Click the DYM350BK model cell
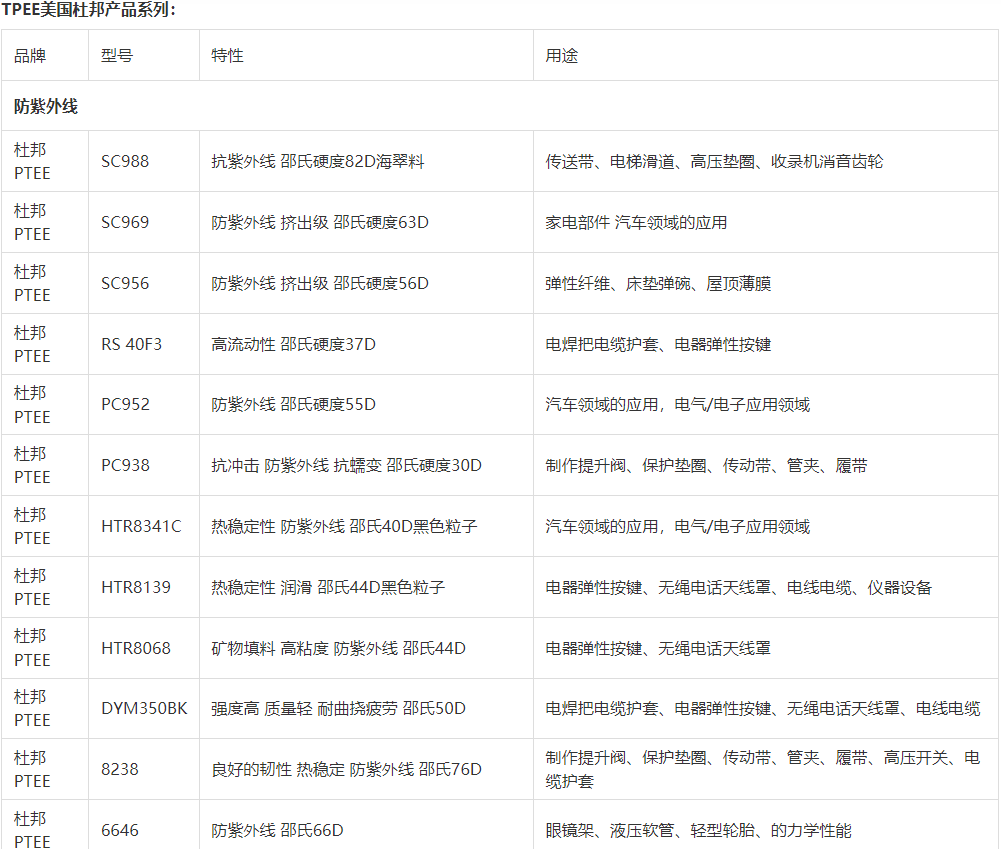The width and height of the screenshot is (1001, 849). point(144,708)
